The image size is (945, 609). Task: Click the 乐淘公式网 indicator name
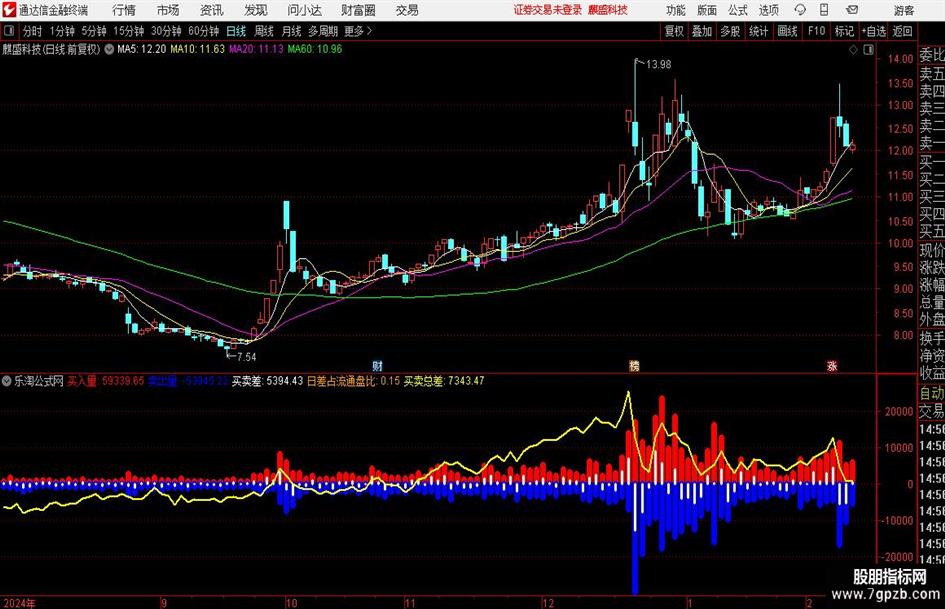(x=39, y=381)
